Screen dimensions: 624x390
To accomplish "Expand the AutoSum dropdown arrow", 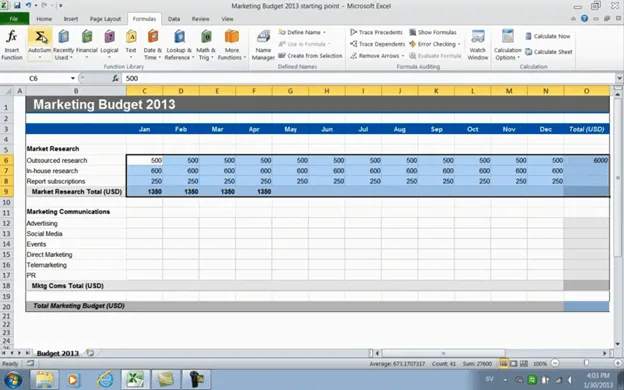I will [x=40, y=58].
